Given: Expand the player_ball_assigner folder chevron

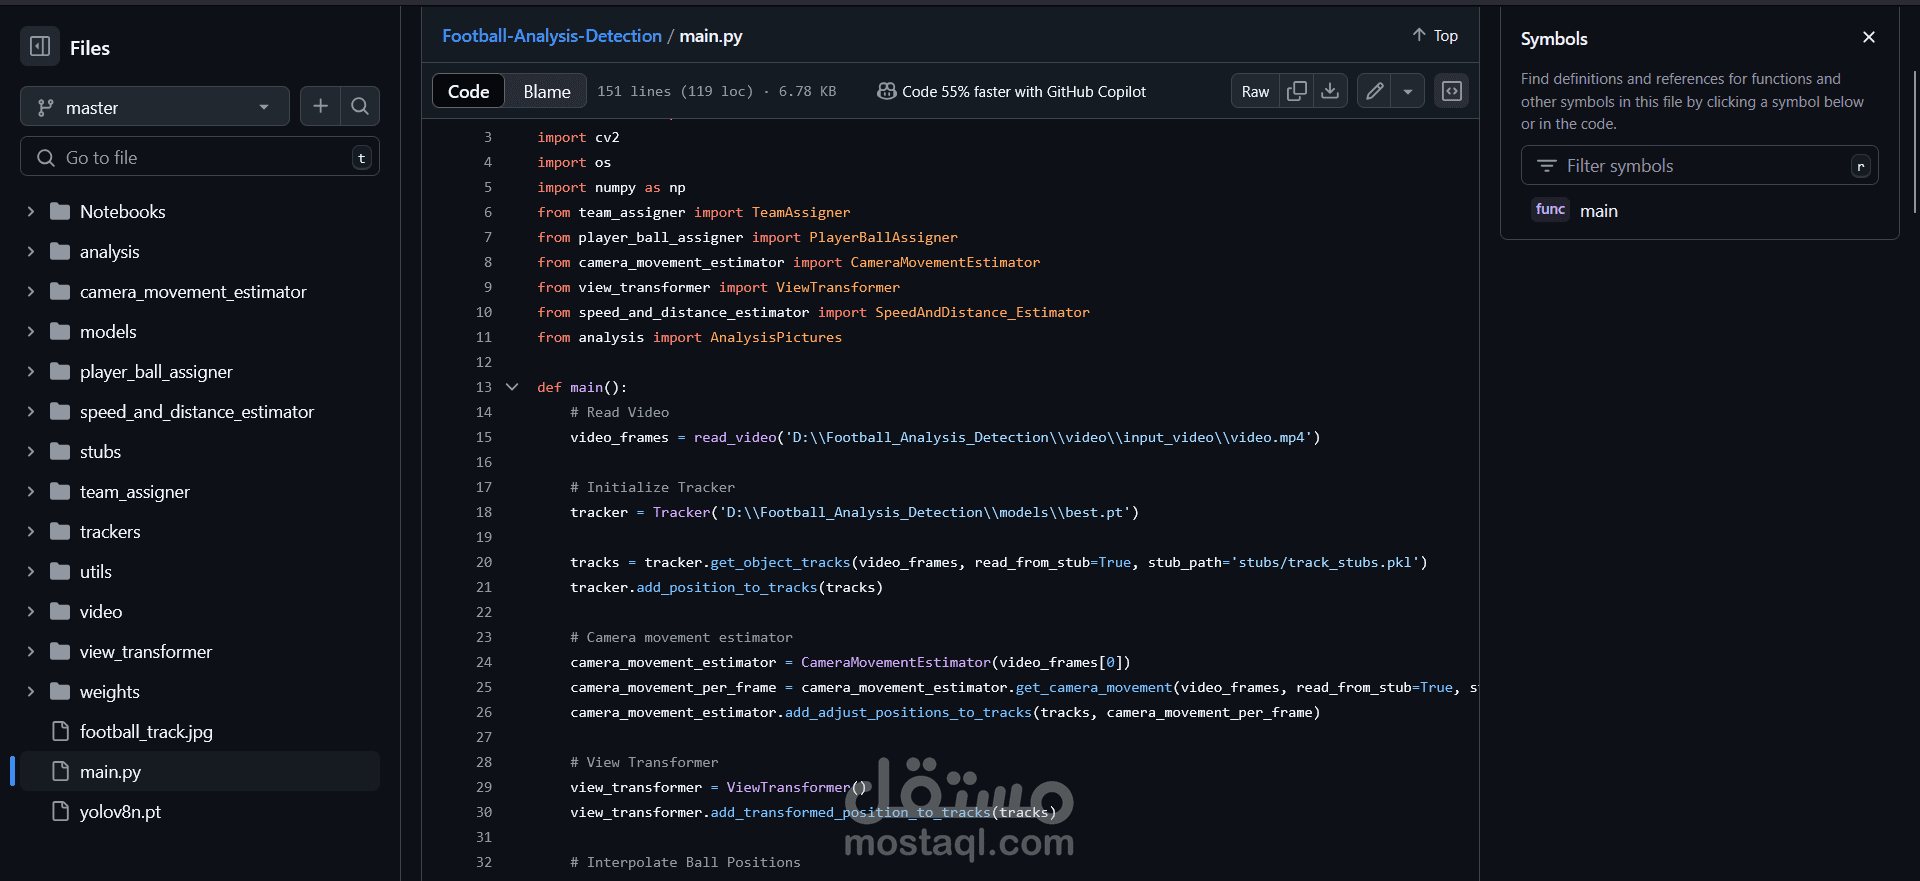Looking at the screenshot, I should coord(31,372).
